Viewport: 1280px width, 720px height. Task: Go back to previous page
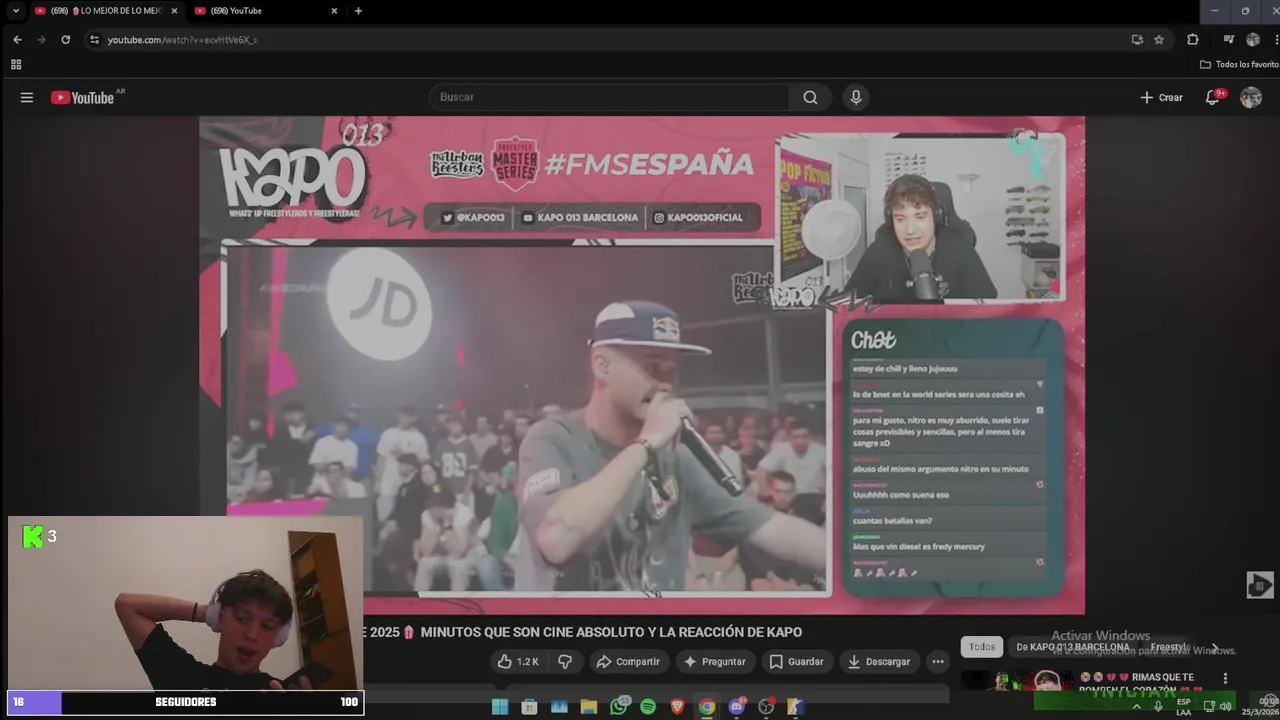(17, 39)
